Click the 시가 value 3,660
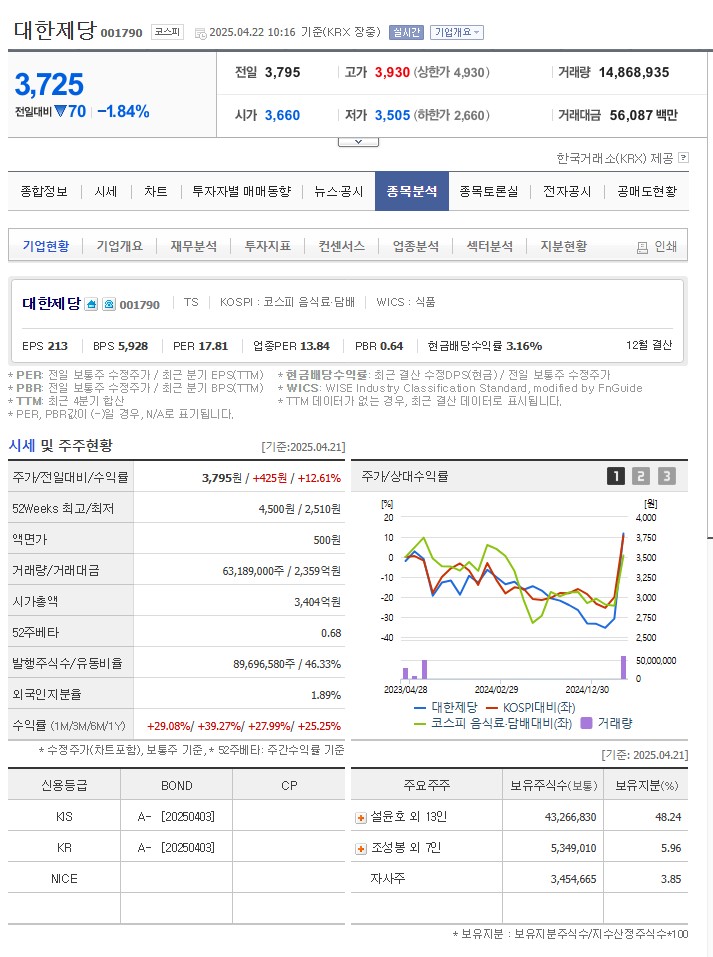The image size is (713, 957). (282, 115)
